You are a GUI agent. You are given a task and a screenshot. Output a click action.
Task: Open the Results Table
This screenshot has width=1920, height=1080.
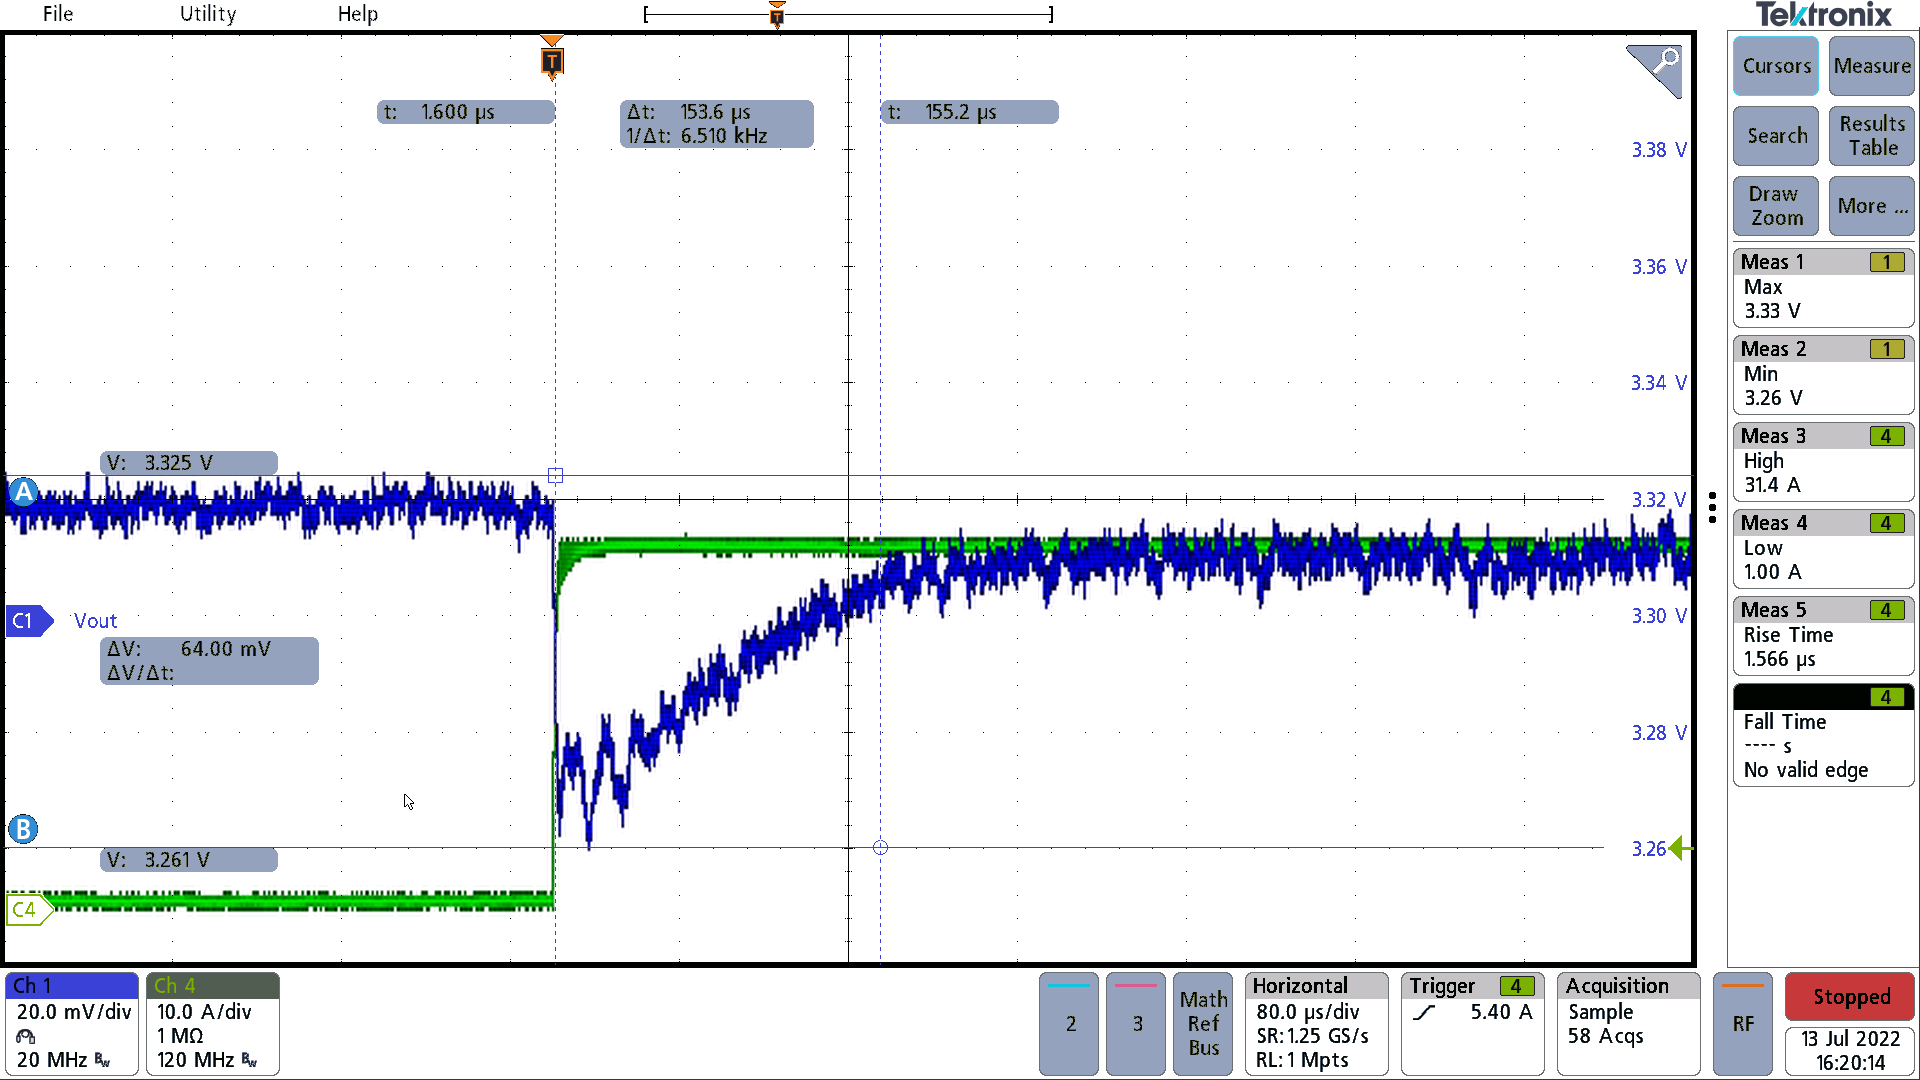click(1872, 136)
